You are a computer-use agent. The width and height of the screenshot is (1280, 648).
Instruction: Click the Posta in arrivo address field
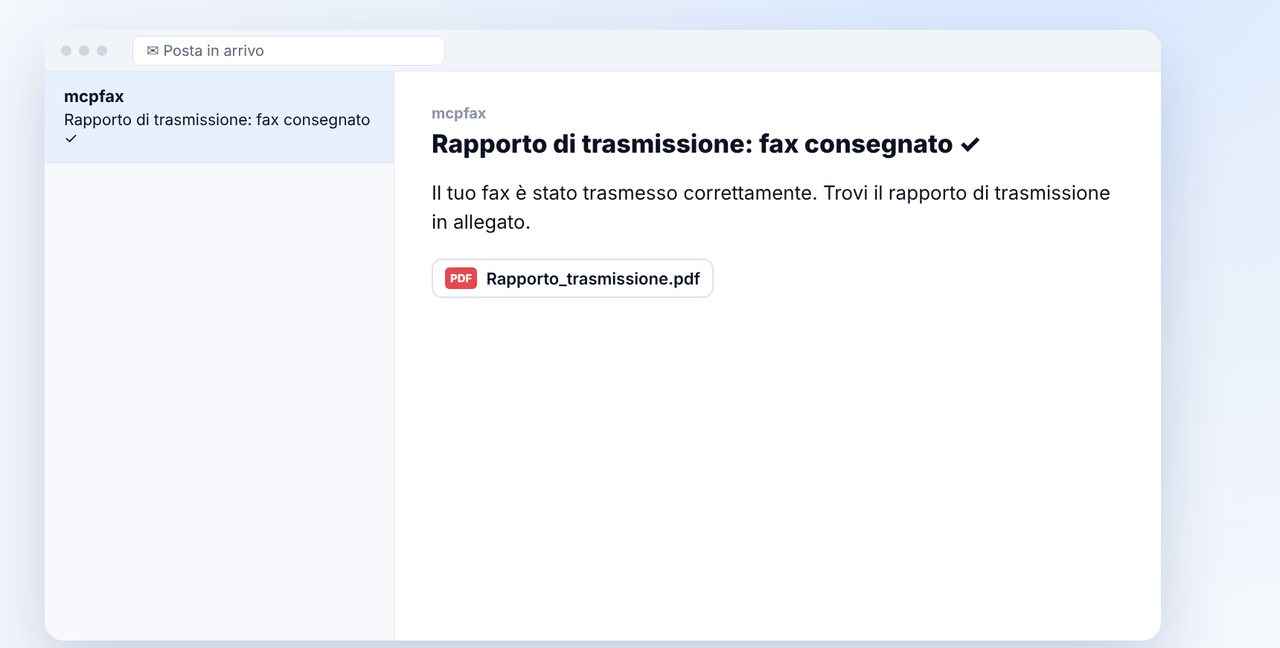(288, 50)
